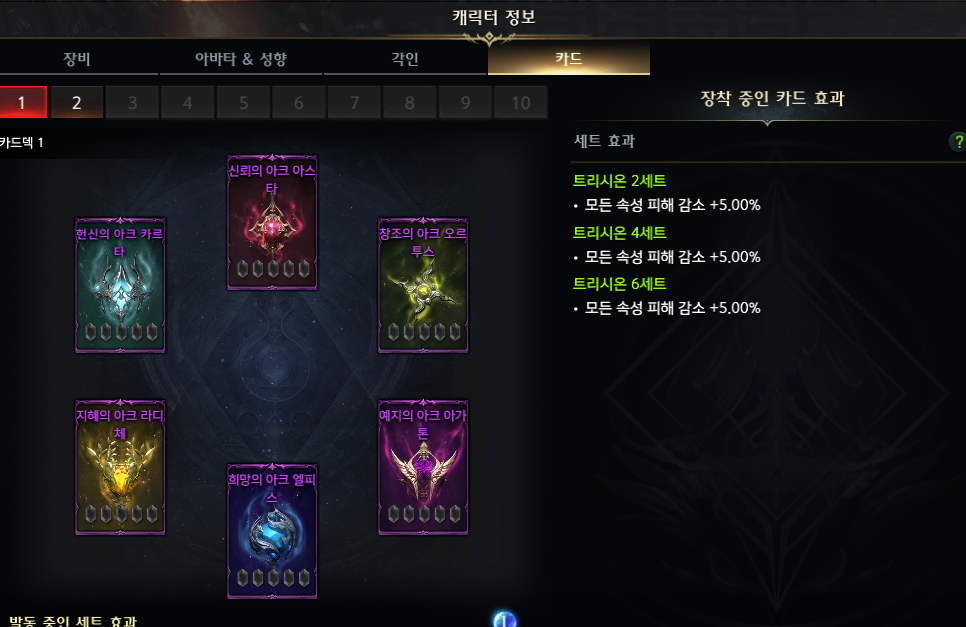The width and height of the screenshot is (966, 627).
Task: Select the 희망의 아크 엘피스 card
Action: (272, 531)
